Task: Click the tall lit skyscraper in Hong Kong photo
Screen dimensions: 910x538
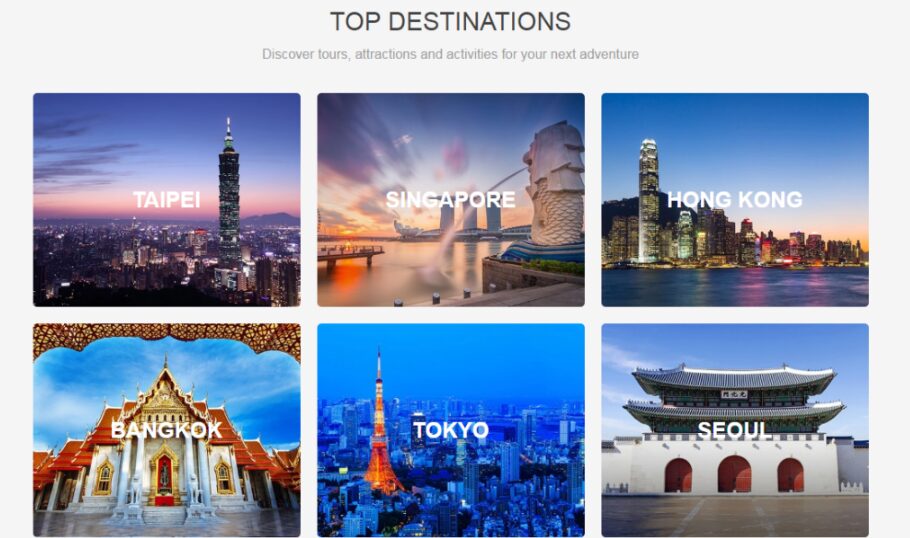Action: coord(648,200)
